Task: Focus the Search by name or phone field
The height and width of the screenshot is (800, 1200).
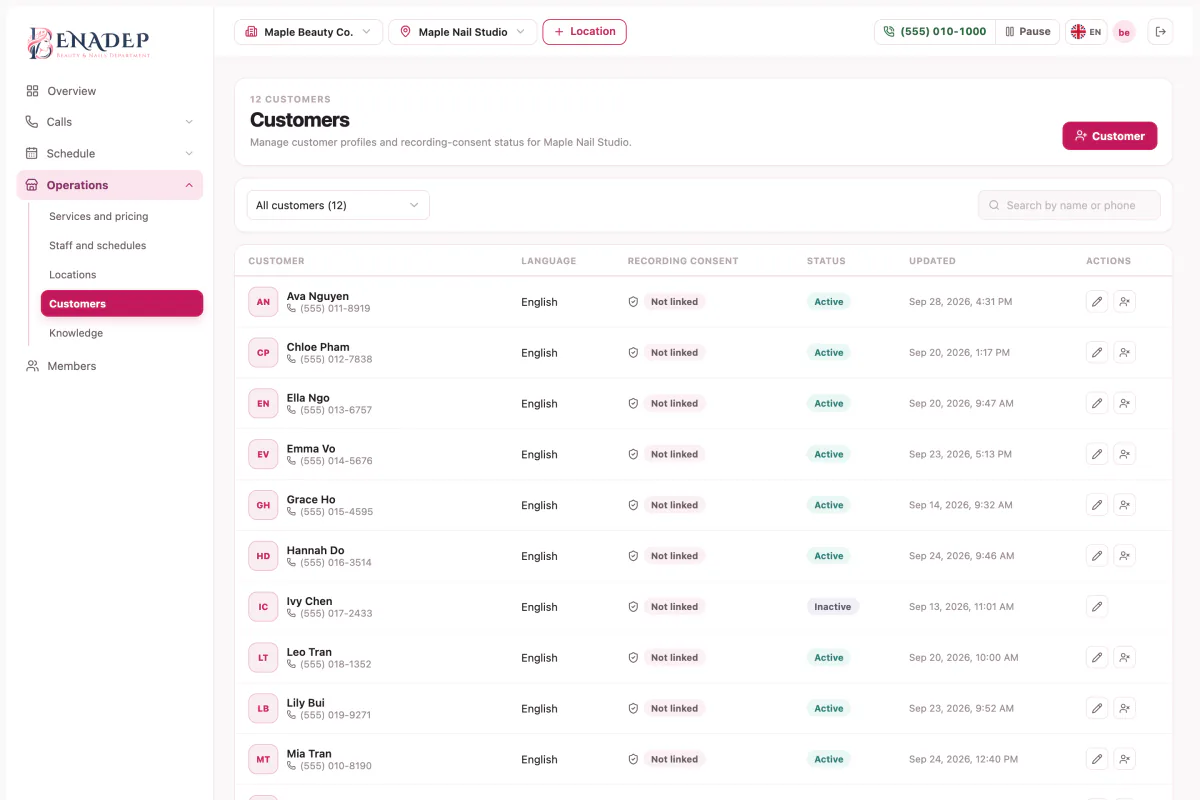Action: pos(1069,205)
